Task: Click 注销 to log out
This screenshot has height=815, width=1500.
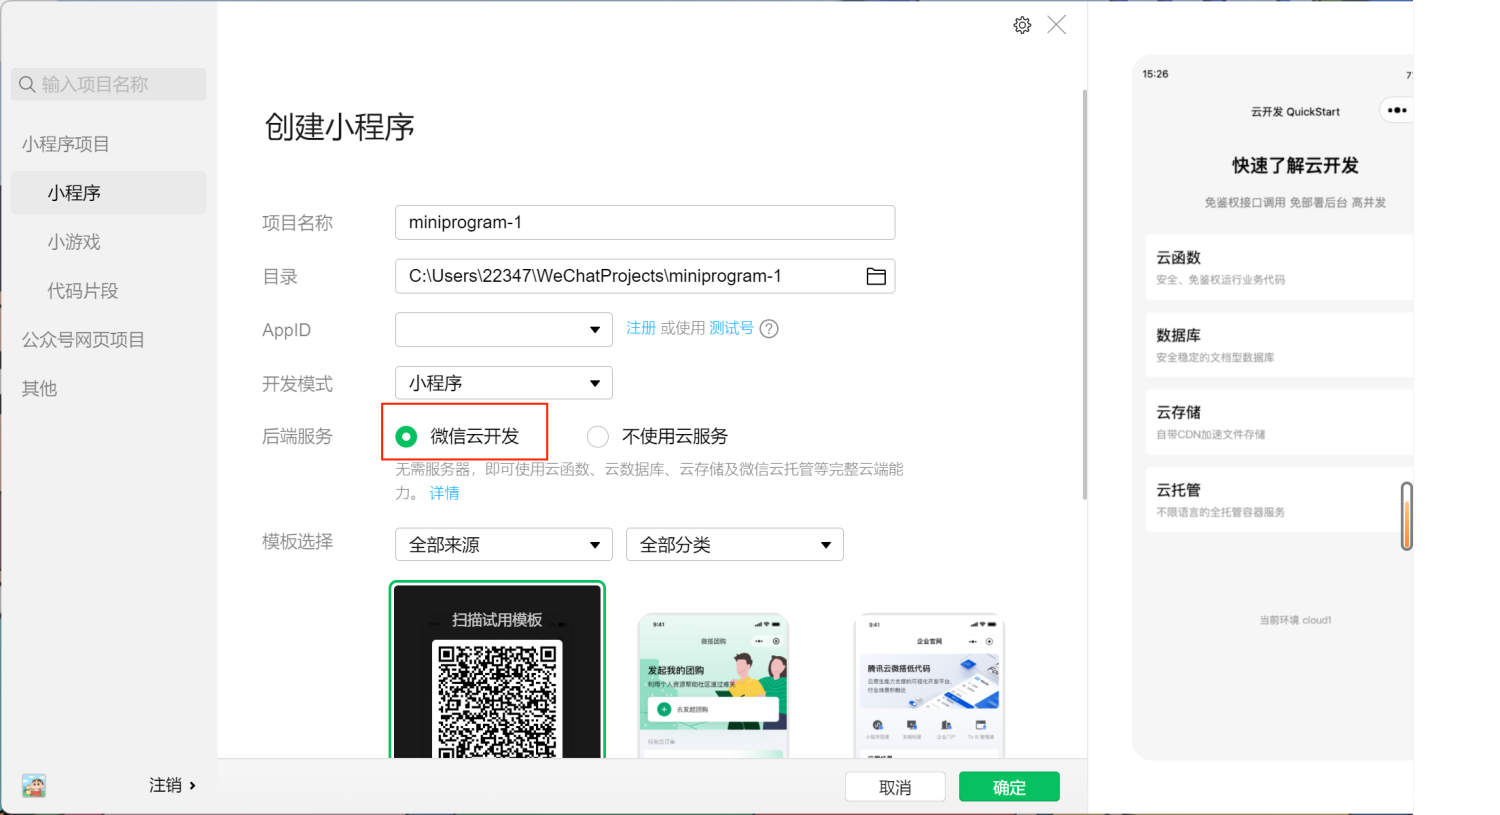Action: click(165, 785)
